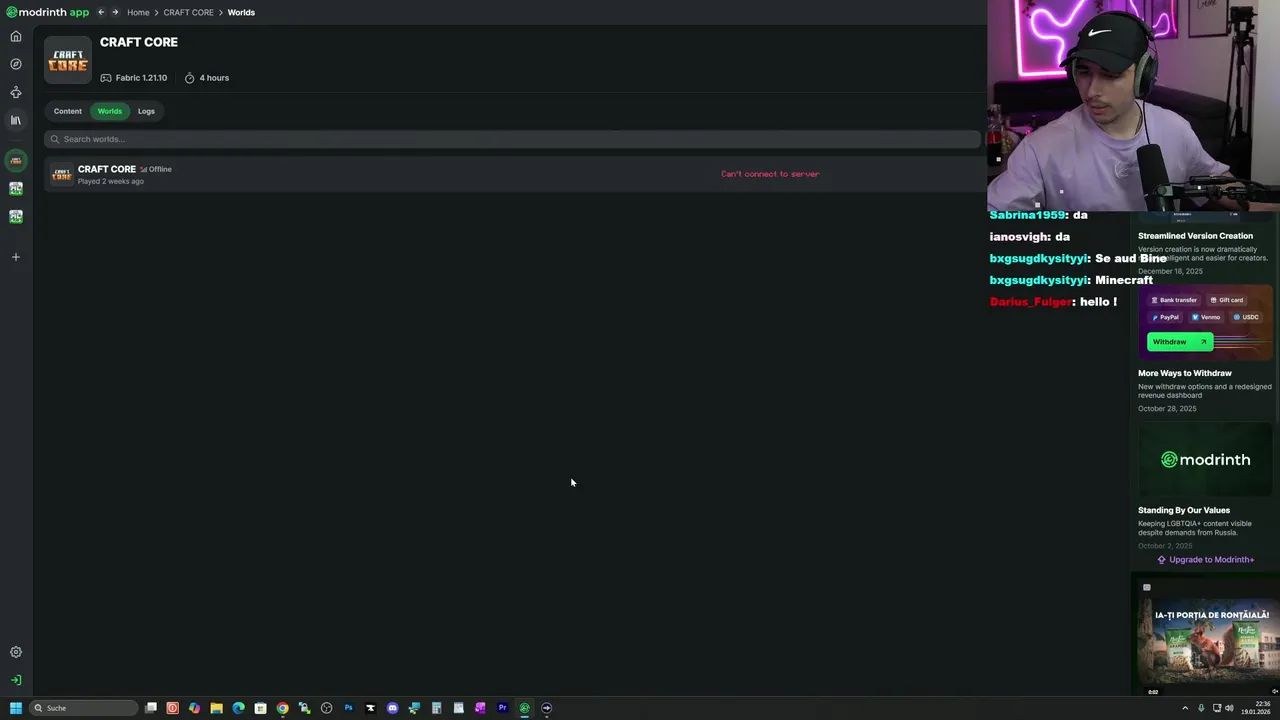Click the taskbar Suche search box
Viewport: 1280px width, 720px height.
click(84, 708)
